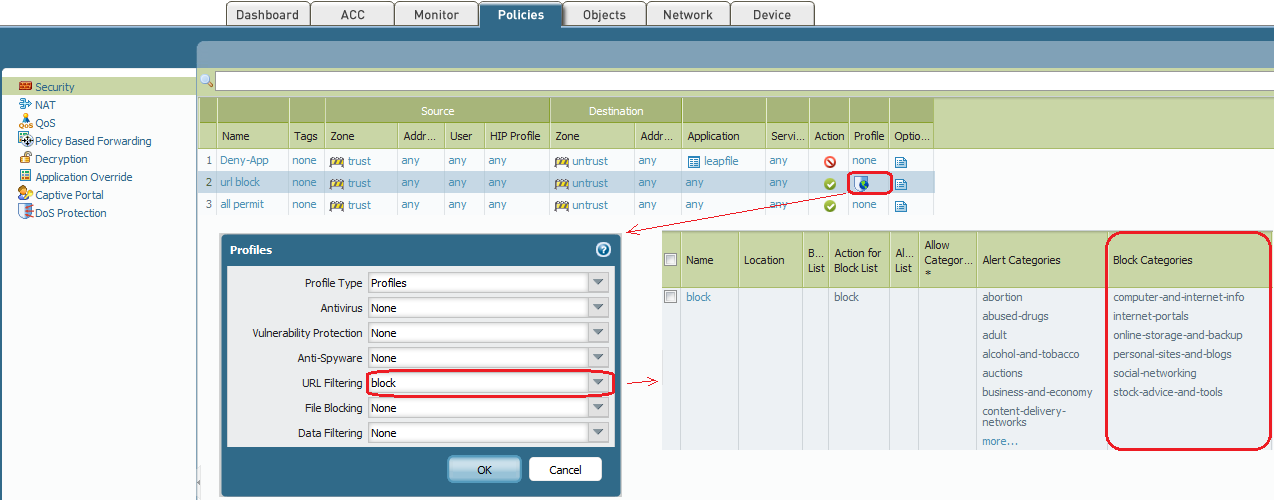Check the block profile row checkbox
The image size is (1274, 500).
coord(671,297)
